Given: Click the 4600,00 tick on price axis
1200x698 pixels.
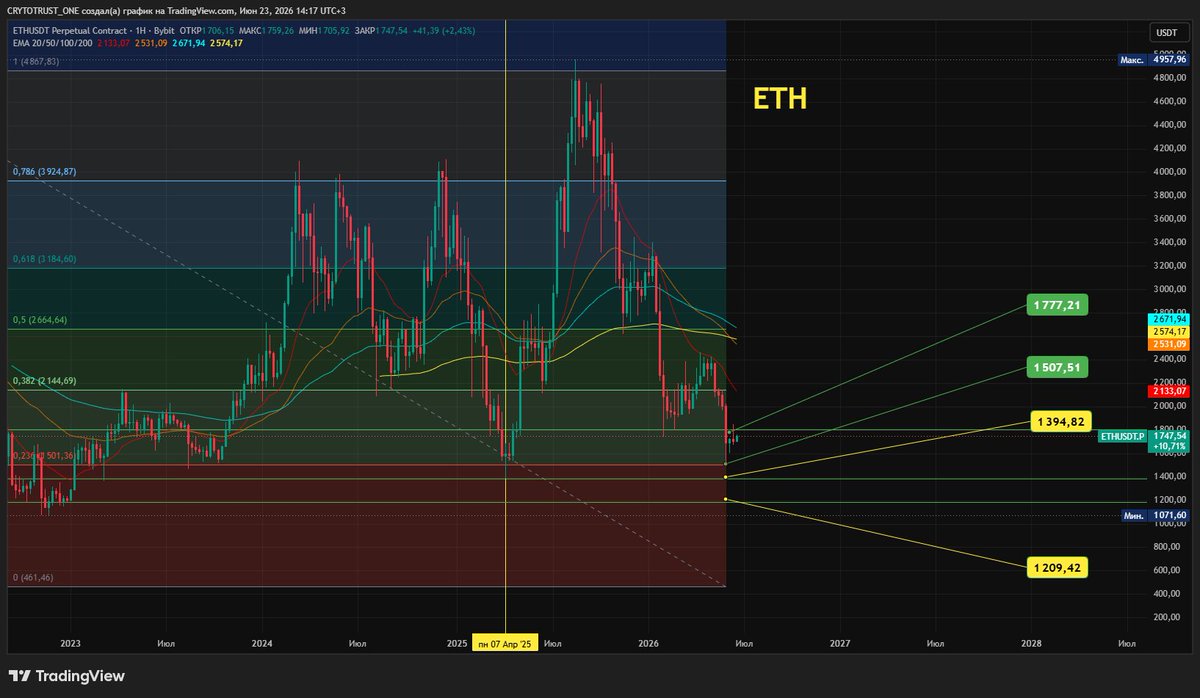Looking at the screenshot, I should pyautogui.click(x=1168, y=102).
